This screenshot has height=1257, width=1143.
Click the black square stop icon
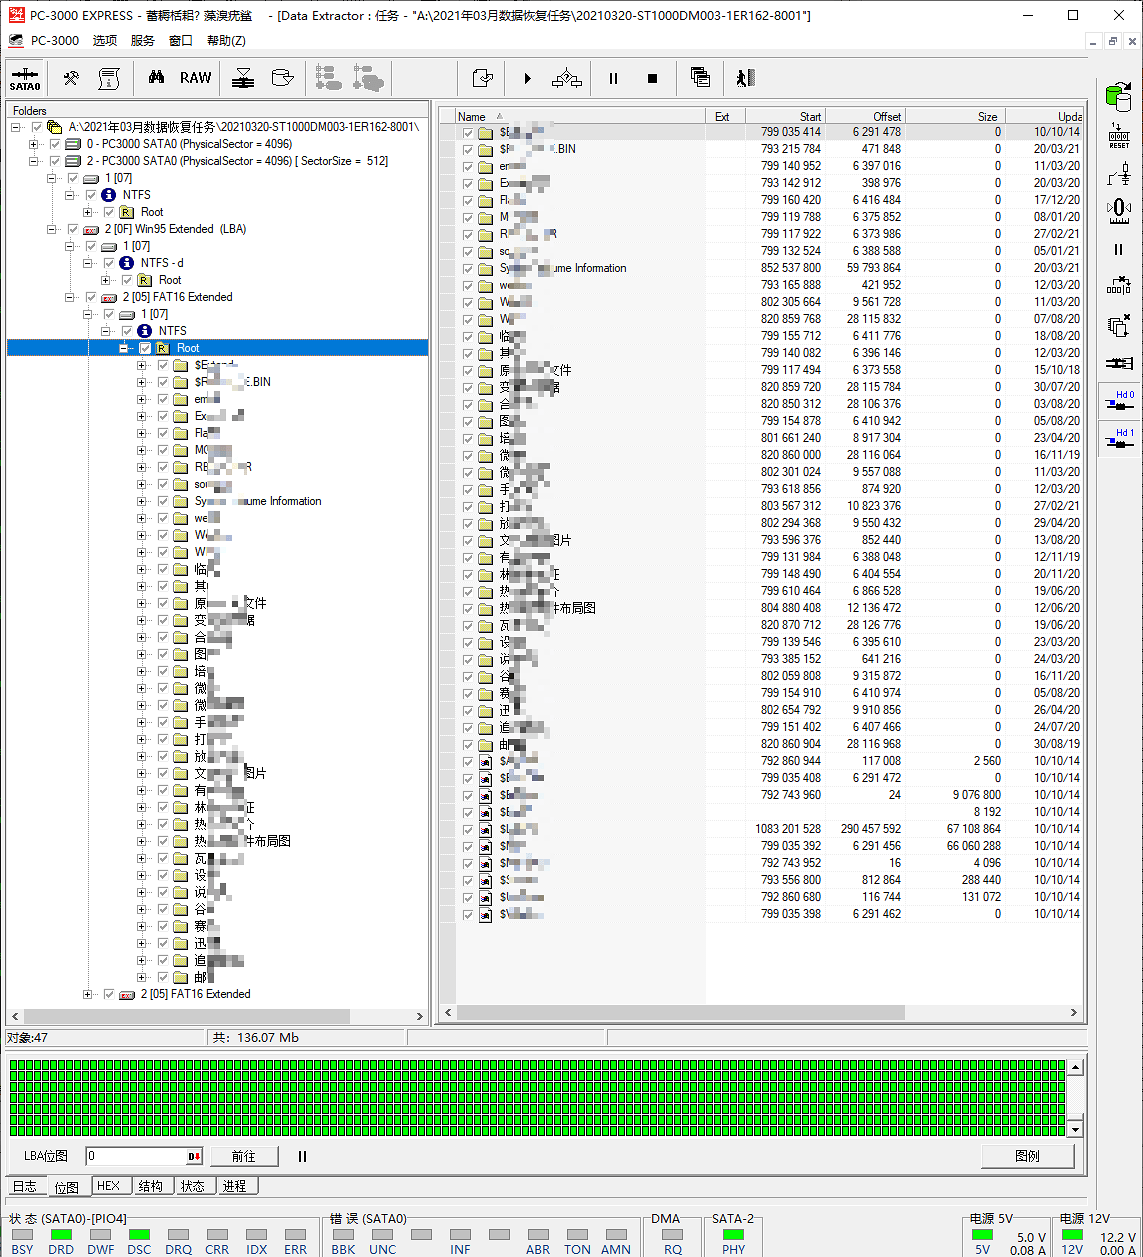[653, 78]
